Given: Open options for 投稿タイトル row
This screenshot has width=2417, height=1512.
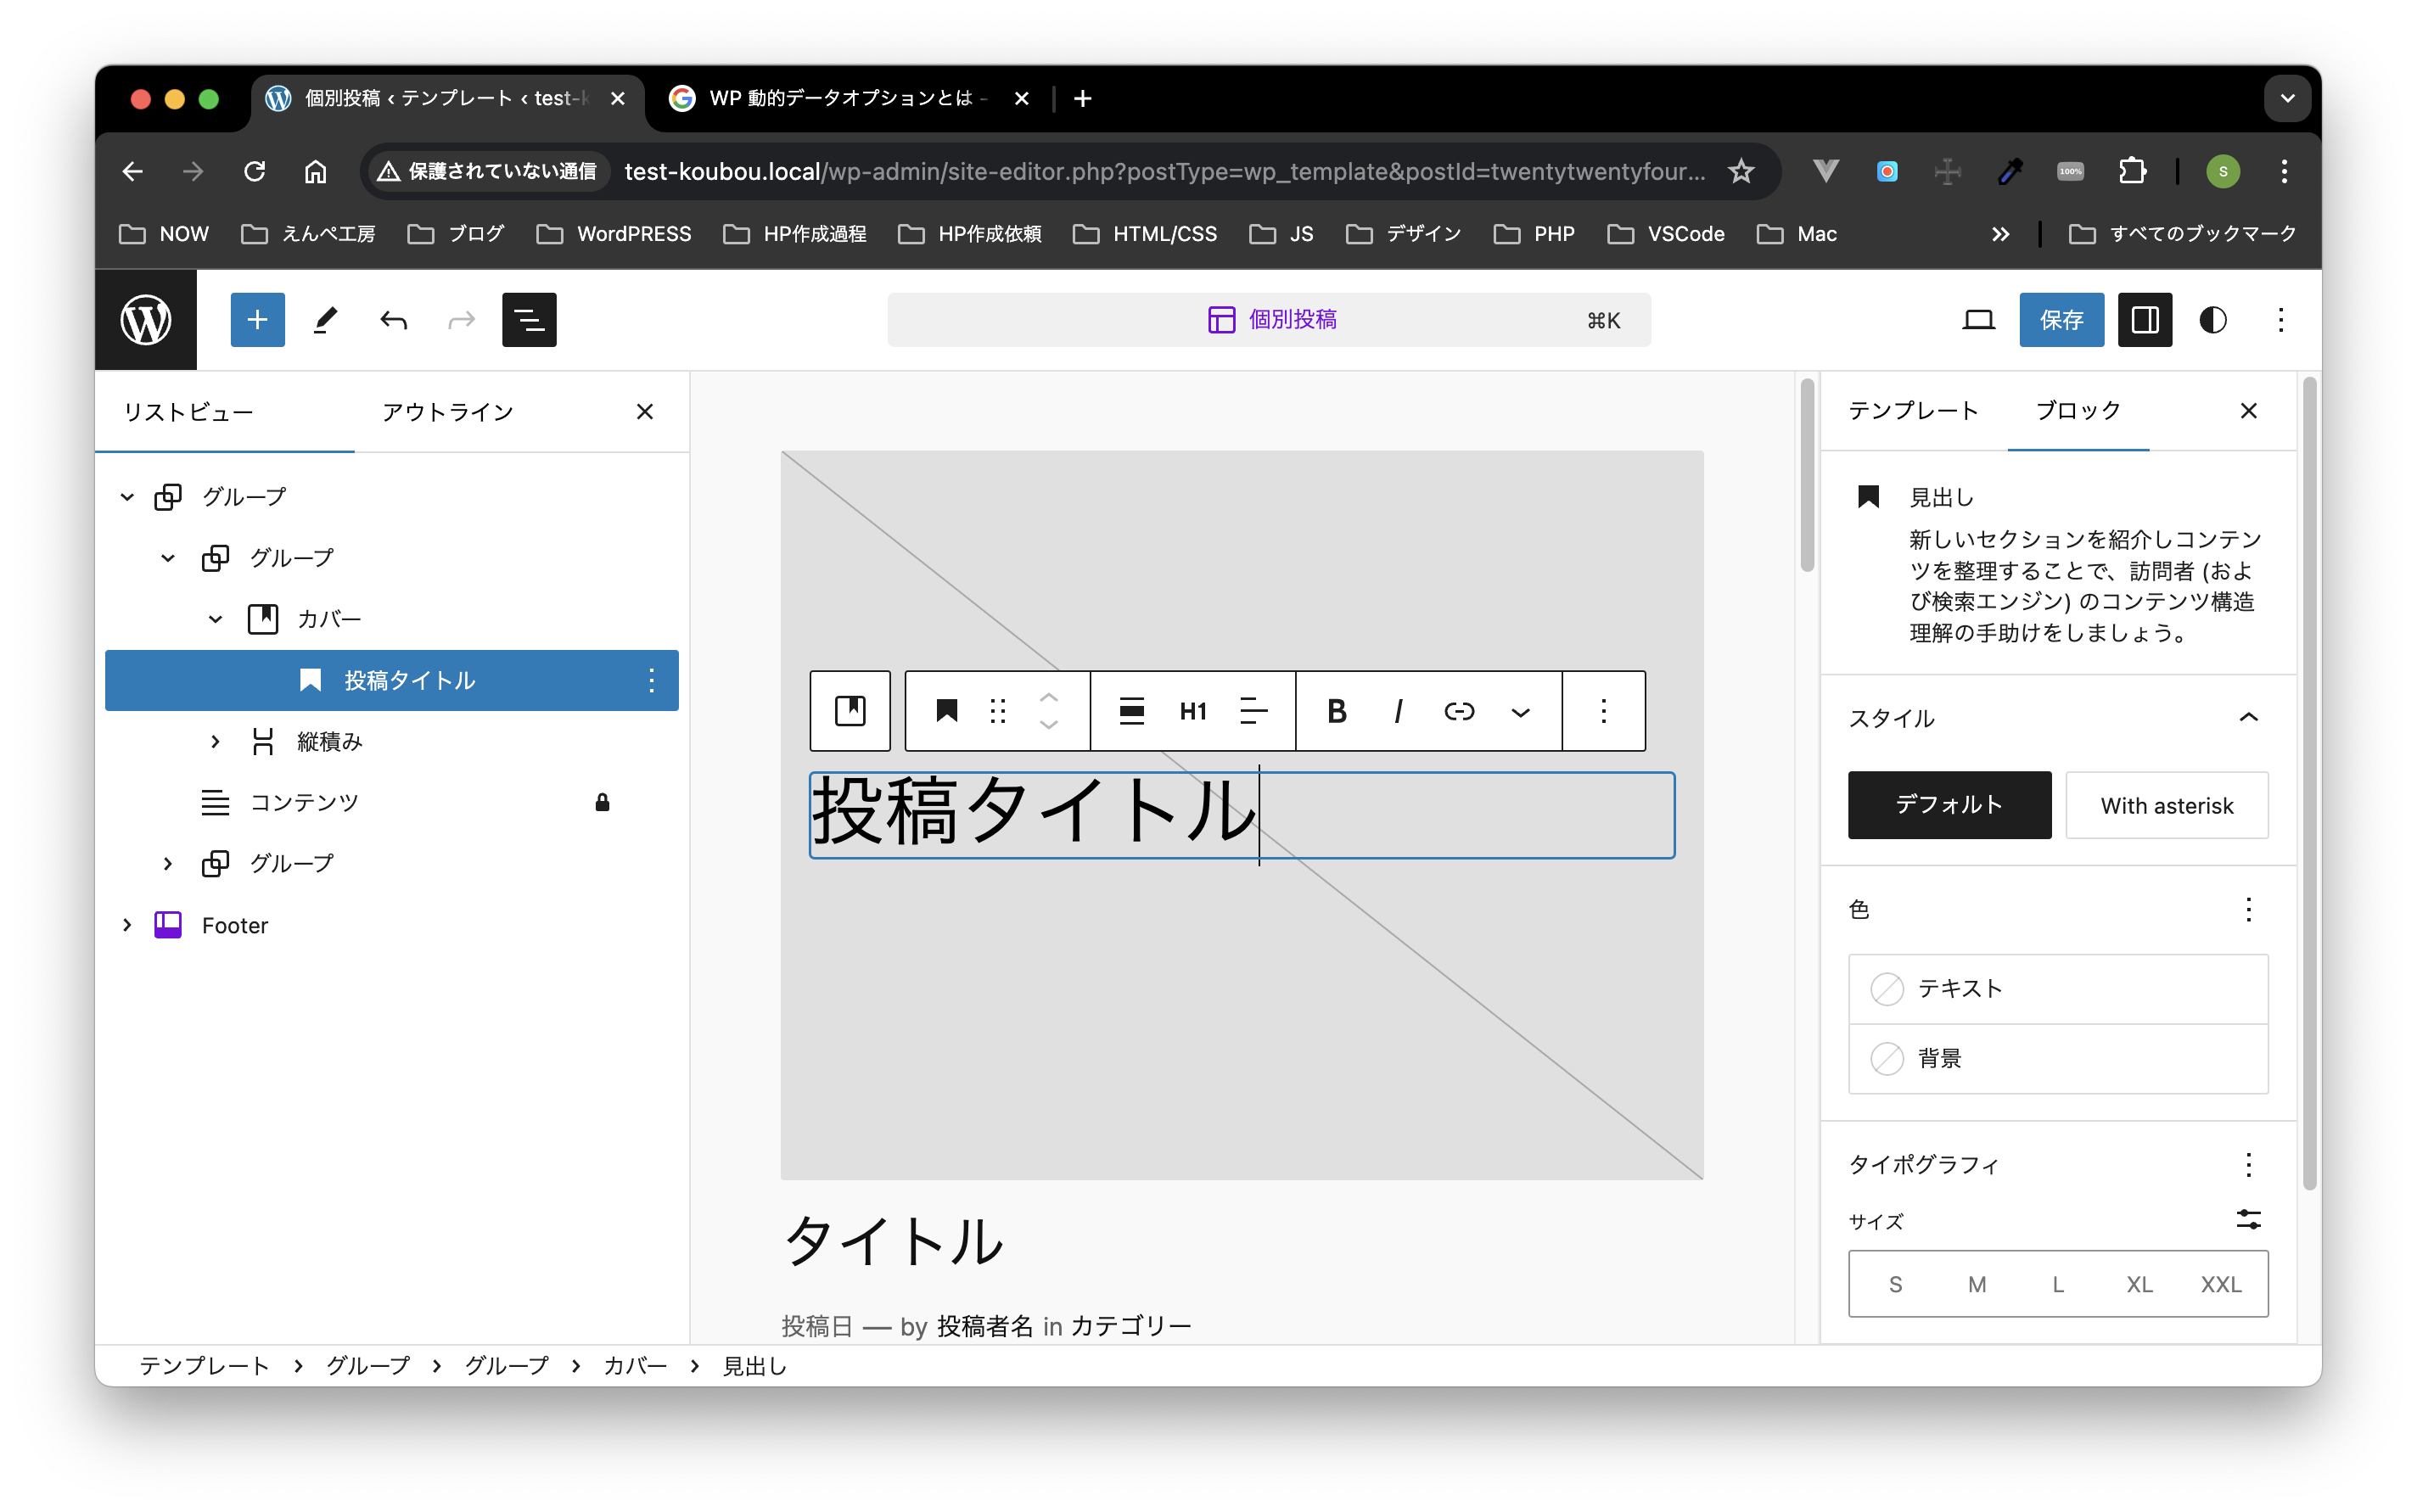Looking at the screenshot, I should tap(651, 680).
